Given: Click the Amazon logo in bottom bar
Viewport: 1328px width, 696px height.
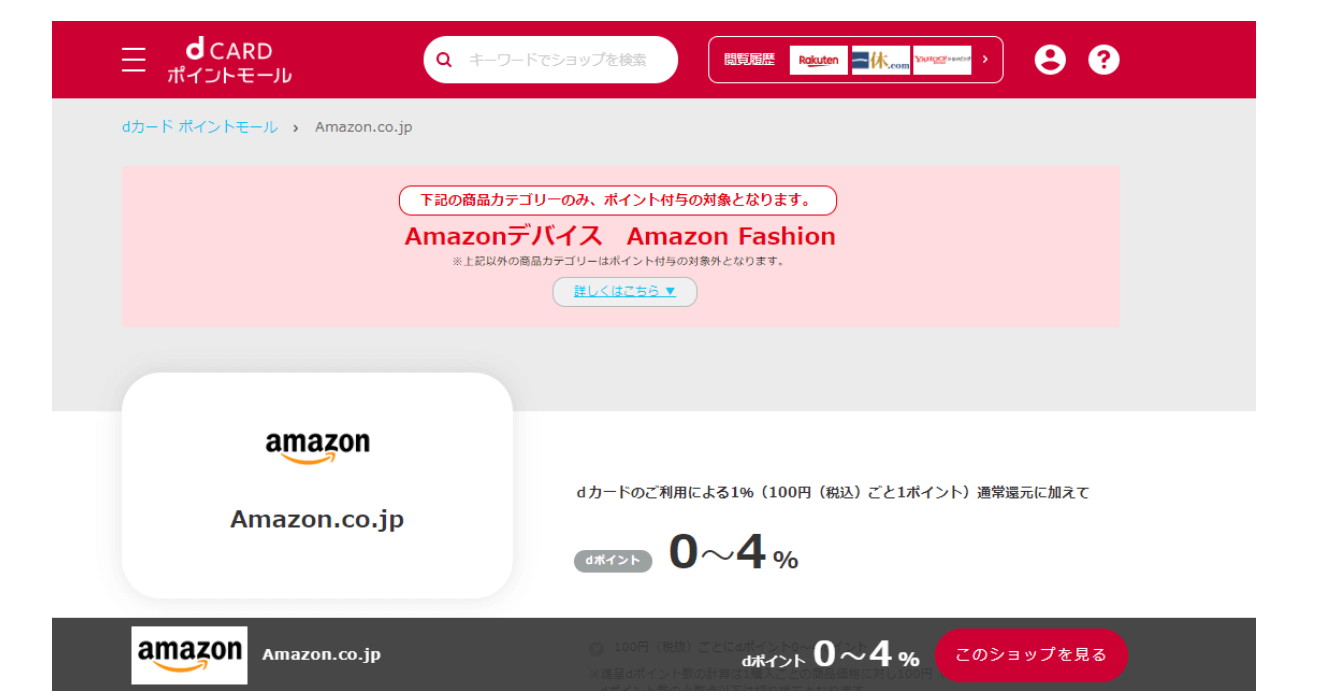Looking at the screenshot, I should point(189,655).
